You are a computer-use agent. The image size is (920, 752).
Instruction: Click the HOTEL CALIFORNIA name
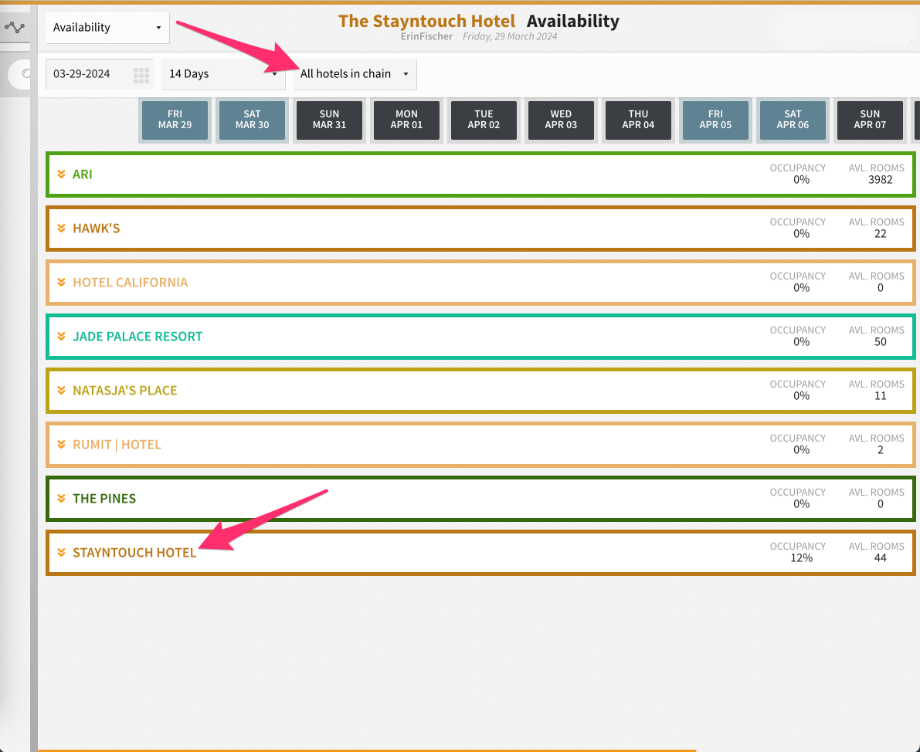(130, 282)
